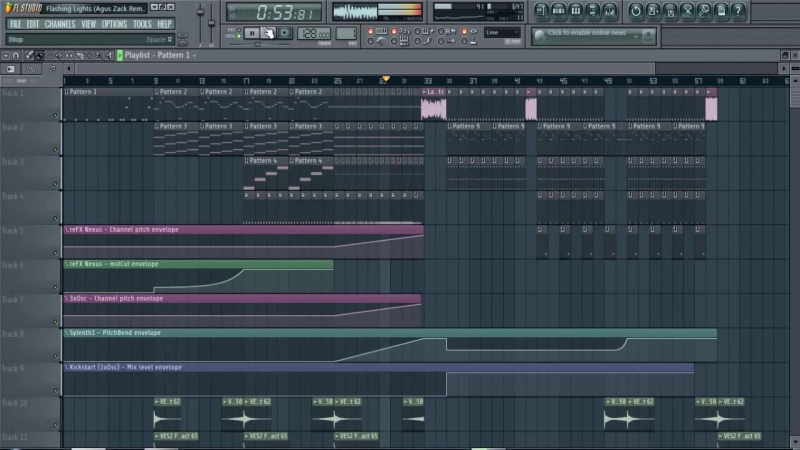
Task: Click the master pitch slider
Action: [x=211, y=23]
